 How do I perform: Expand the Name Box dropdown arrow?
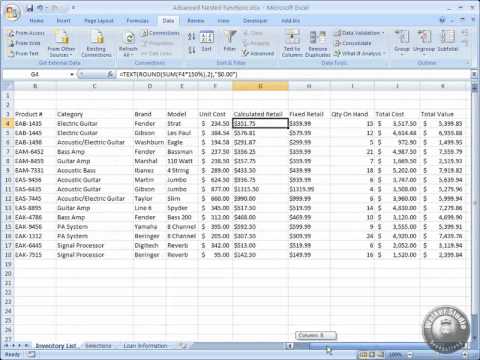click(x=72, y=74)
